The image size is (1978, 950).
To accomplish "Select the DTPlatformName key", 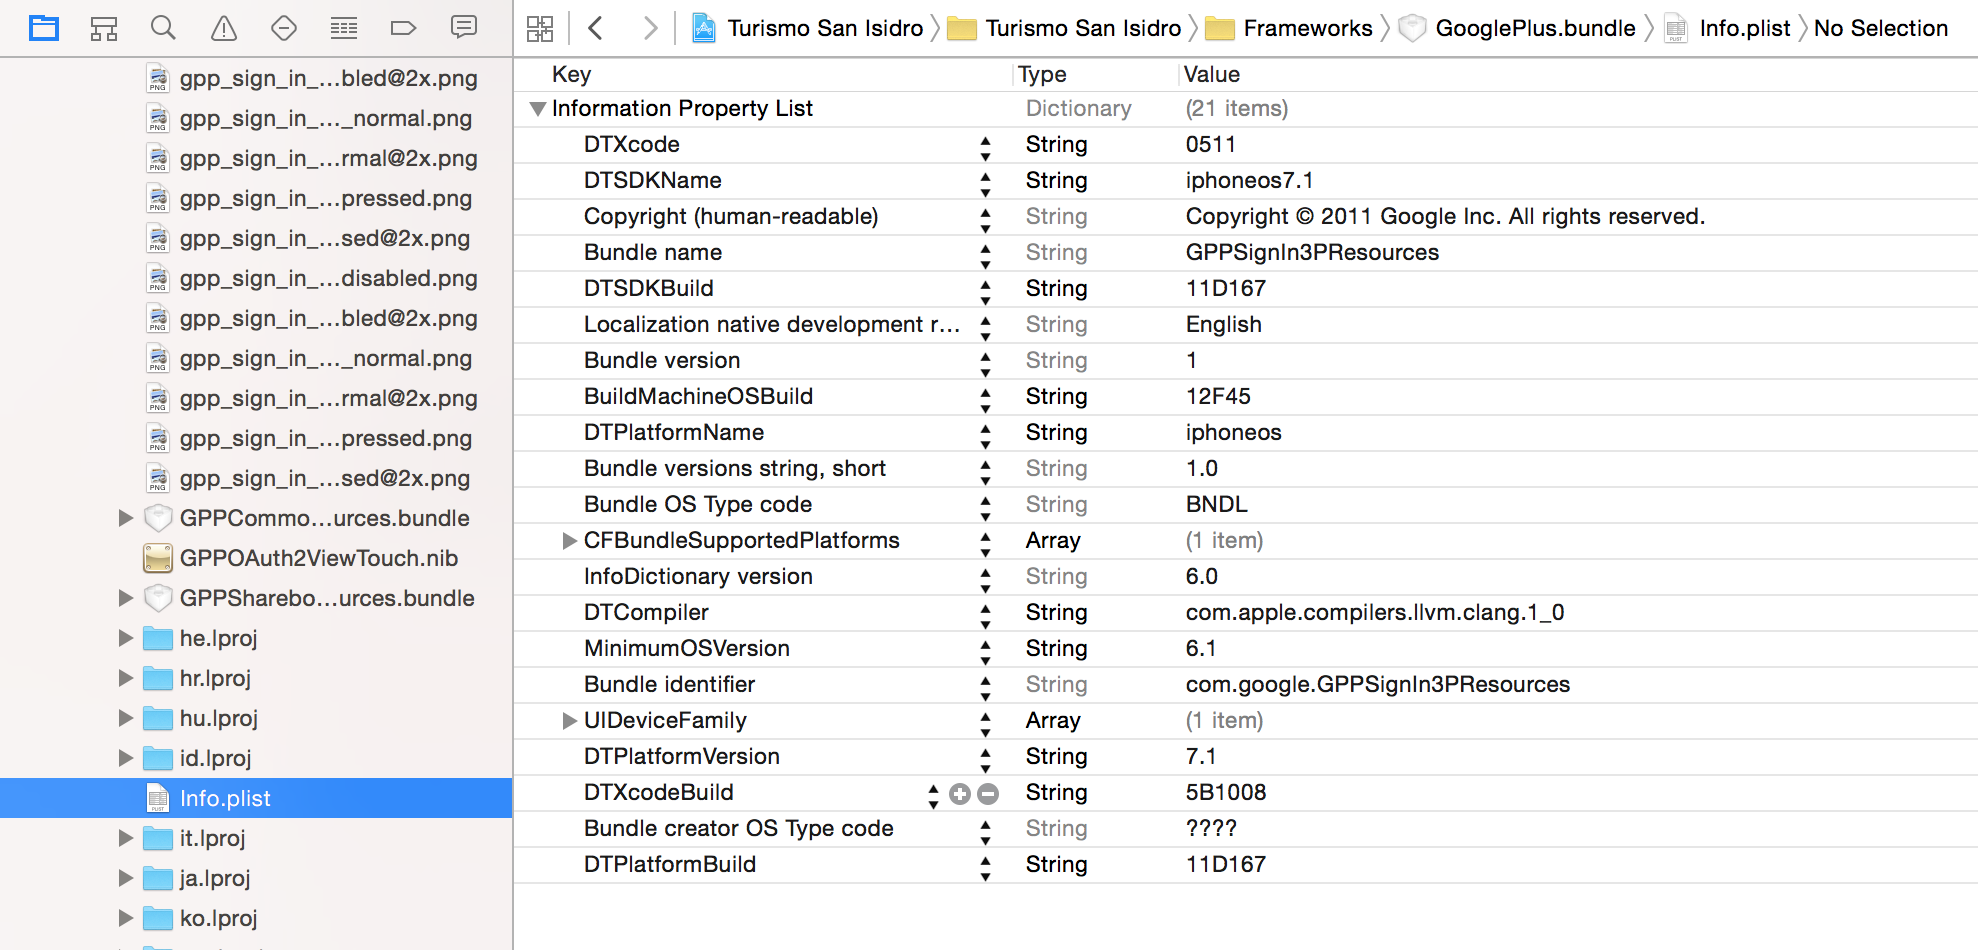I will (x=674, y=432).
